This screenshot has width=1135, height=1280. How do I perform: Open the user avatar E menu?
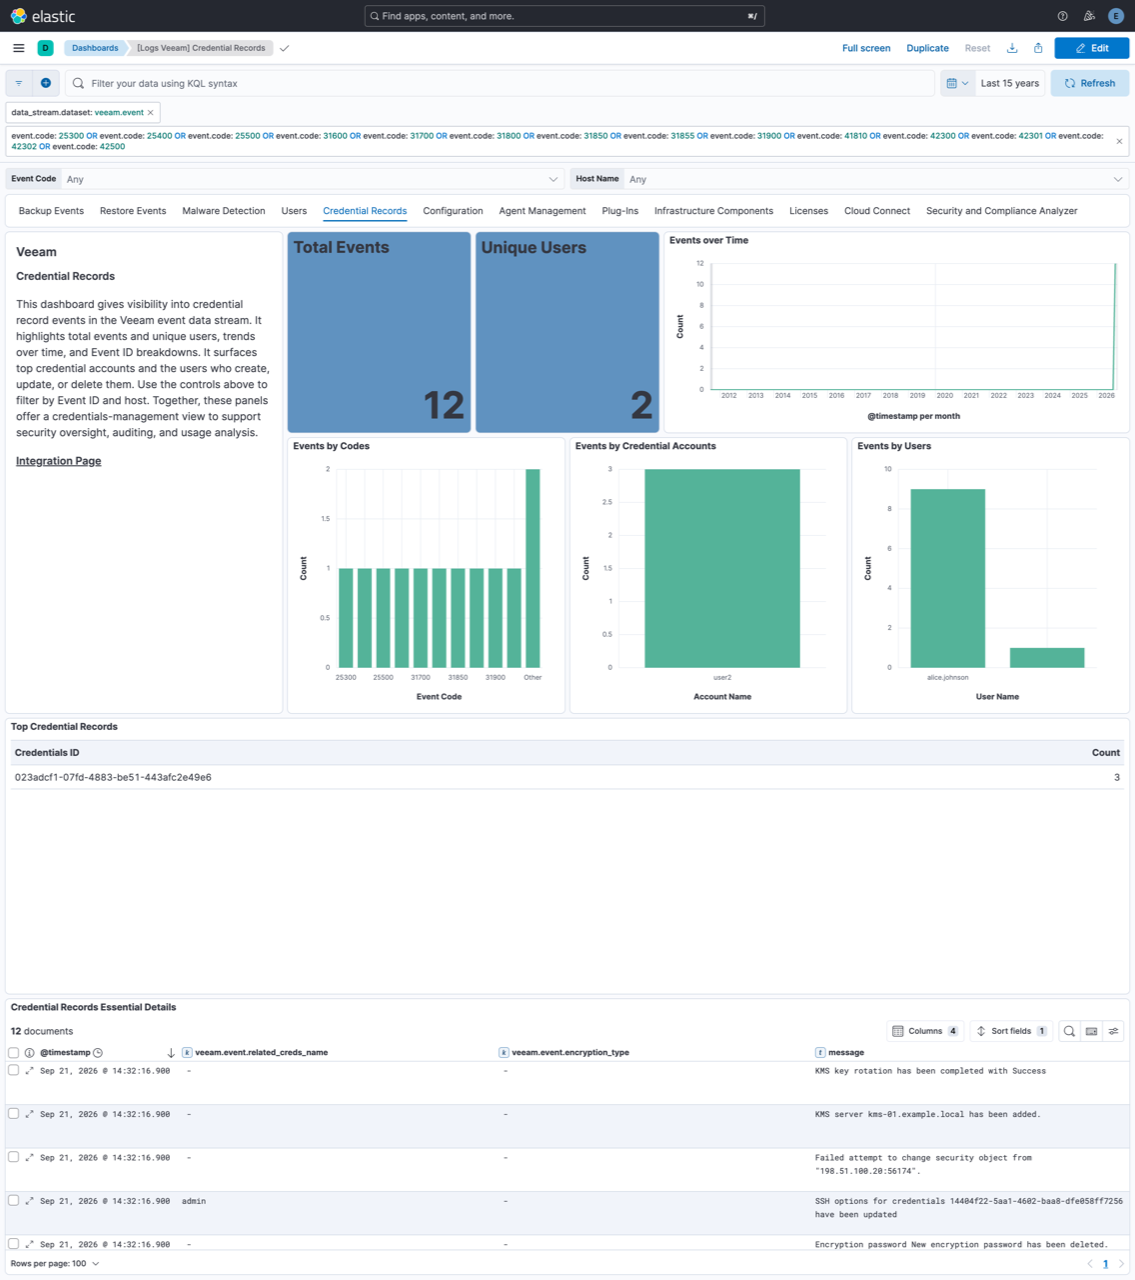[1116, 16]
